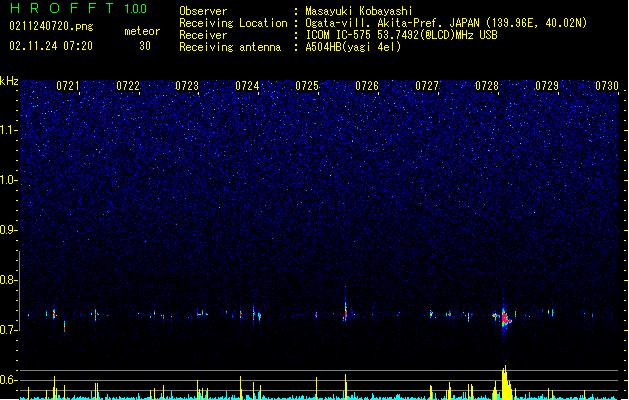Screen dimensions: 629x400
Task: Click the tallest yellow power peak after 0728
Action: pyautogui.click(x=505, y=382)
